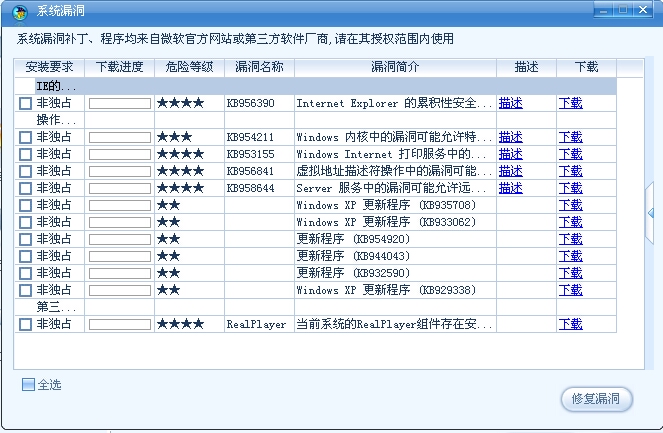This screenshot has width=663, height=433.
Task: Select the 操作... group row
Action: [315, 120]
